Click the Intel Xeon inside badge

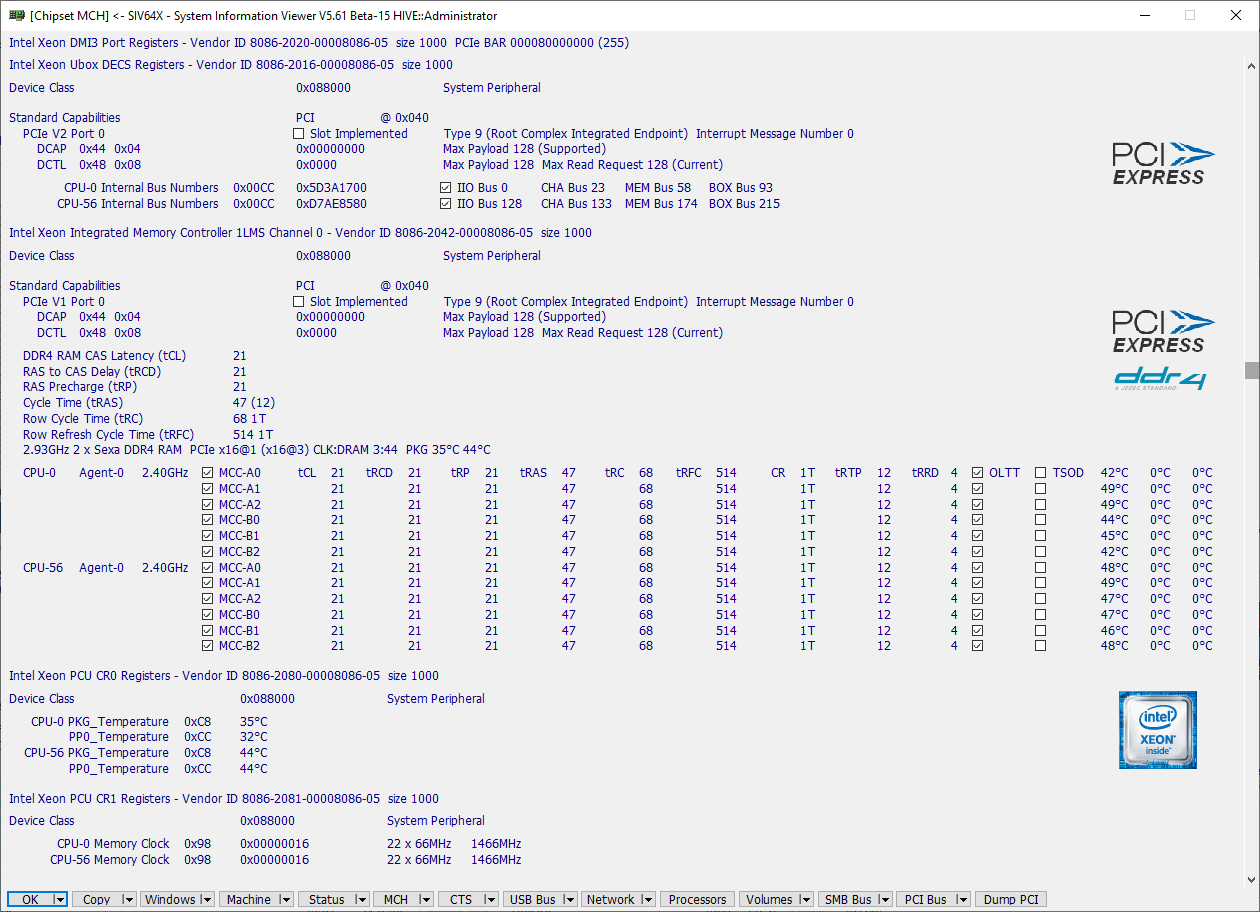coord(1158,730)
